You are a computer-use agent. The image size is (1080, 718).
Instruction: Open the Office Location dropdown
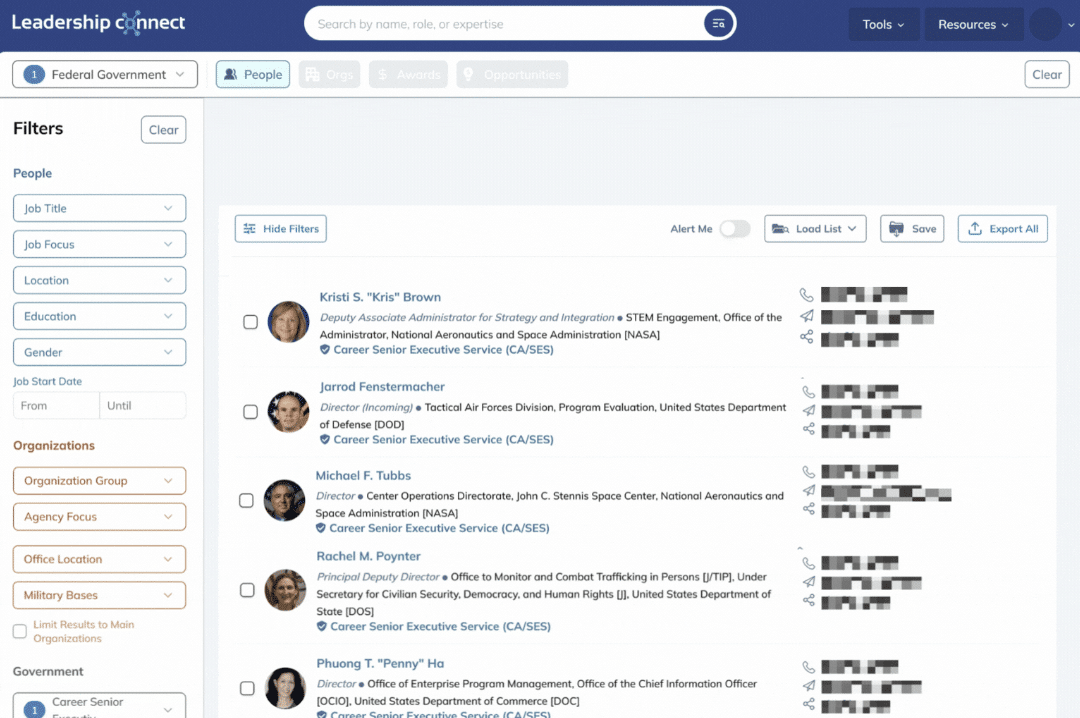click(x=99, y=560)
